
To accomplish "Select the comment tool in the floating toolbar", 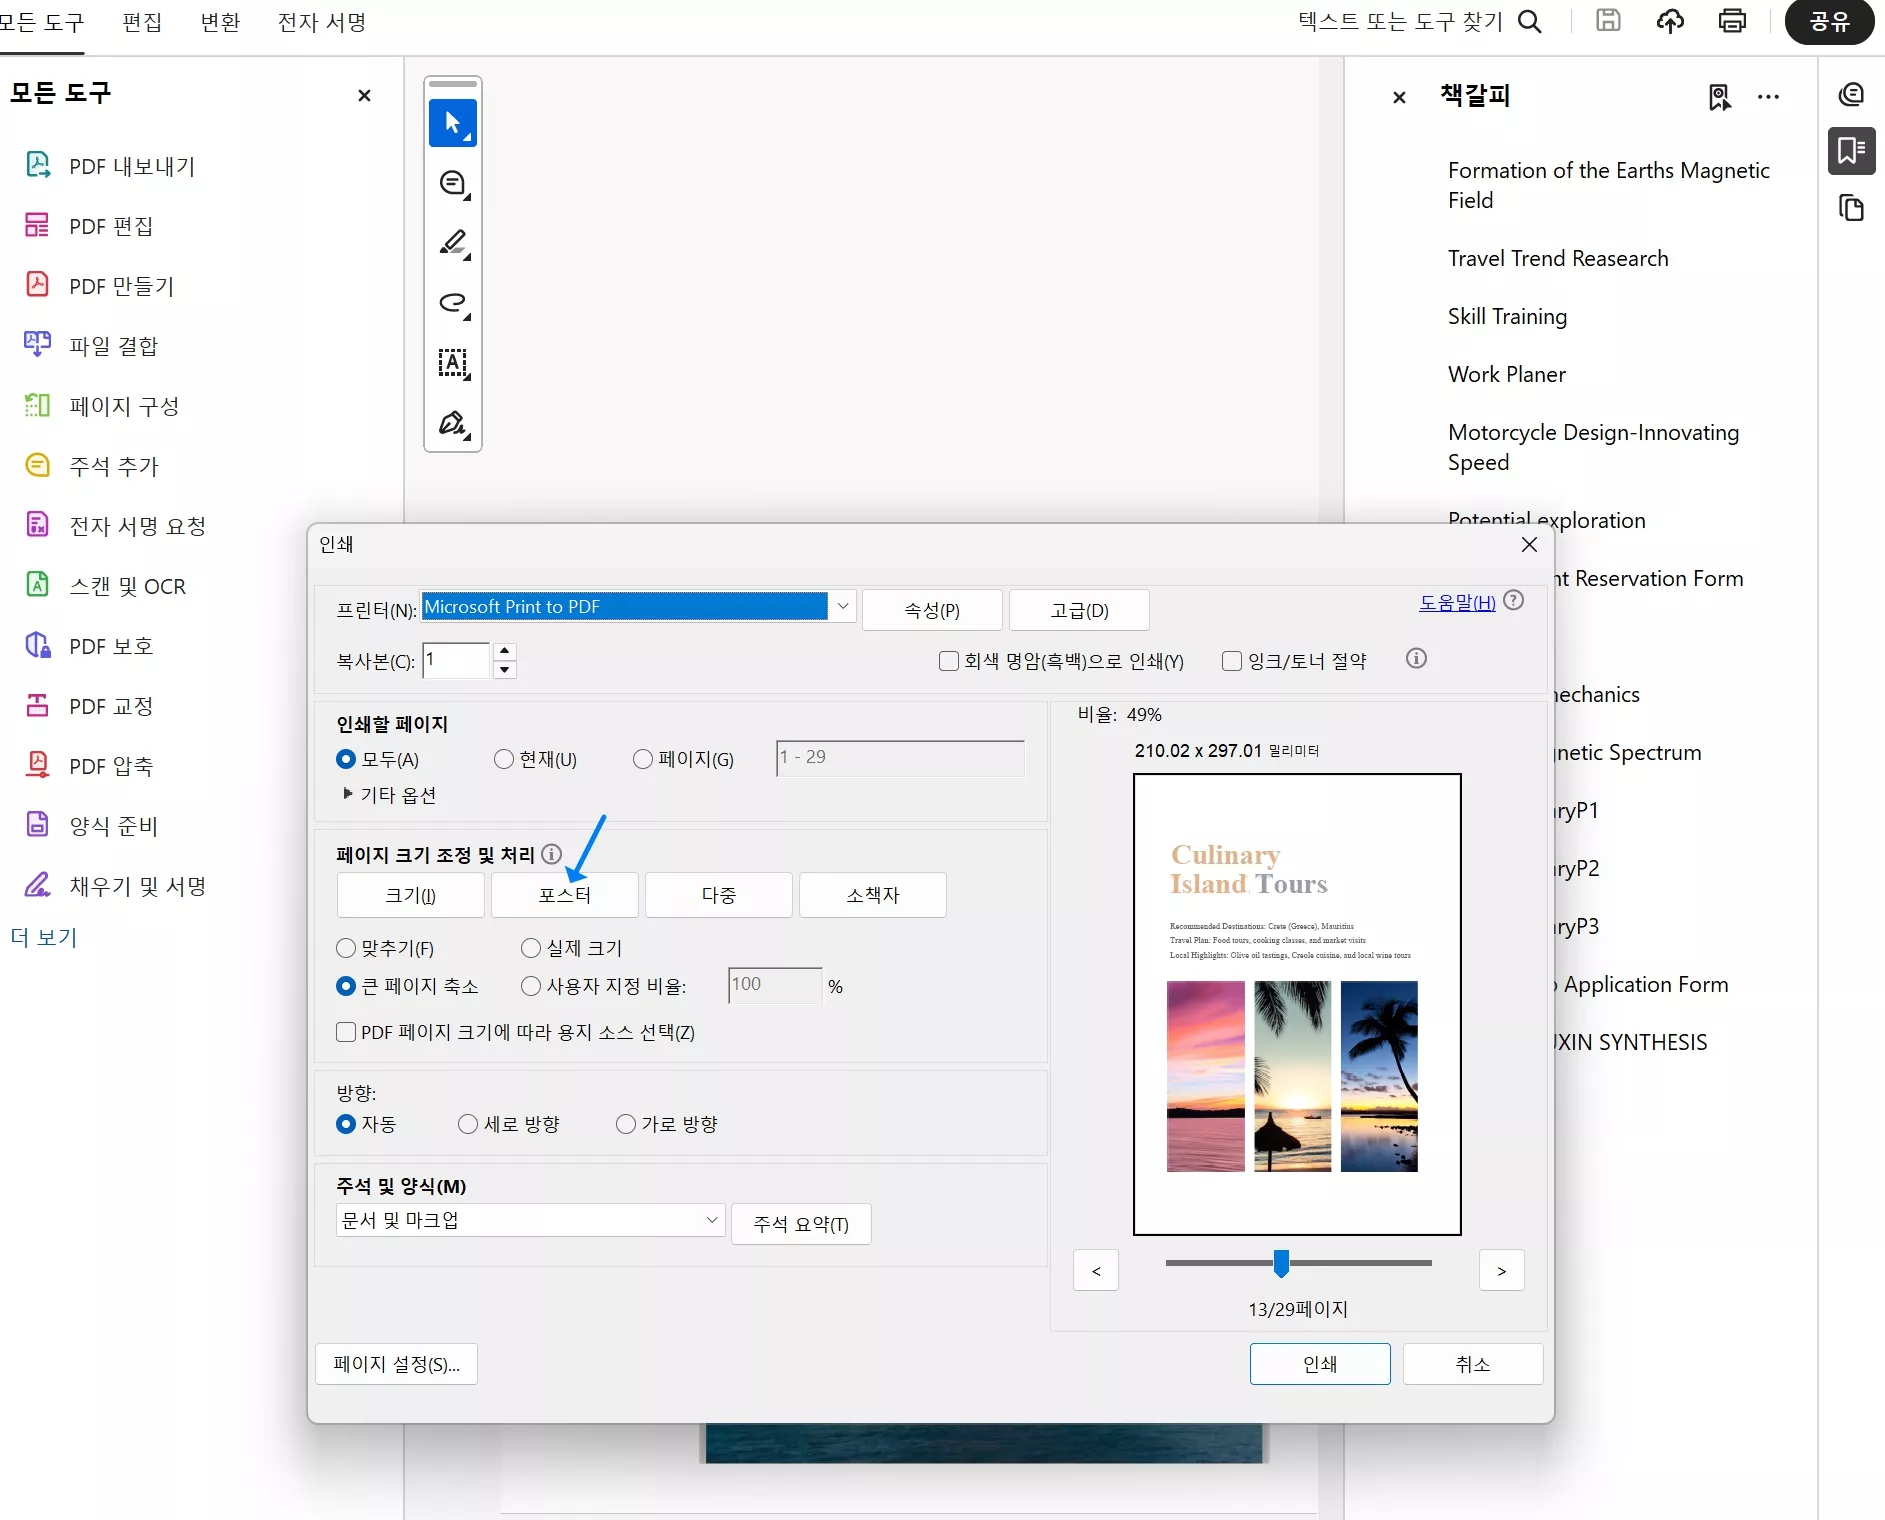I will pyautogui.click(x=453, y=183).
